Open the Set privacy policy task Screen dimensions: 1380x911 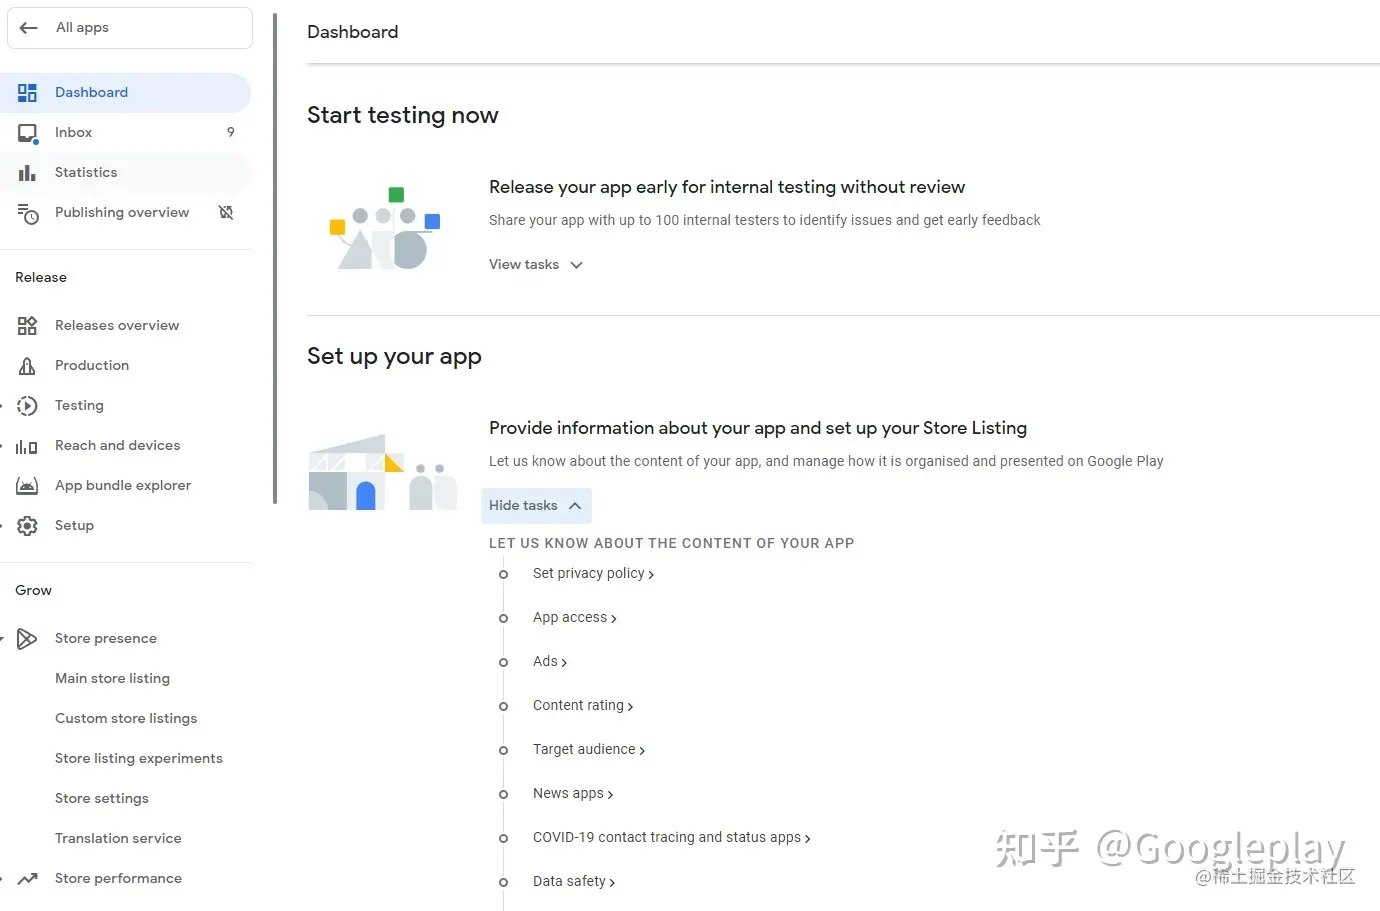pyautogui.click(x=593, y=574)
